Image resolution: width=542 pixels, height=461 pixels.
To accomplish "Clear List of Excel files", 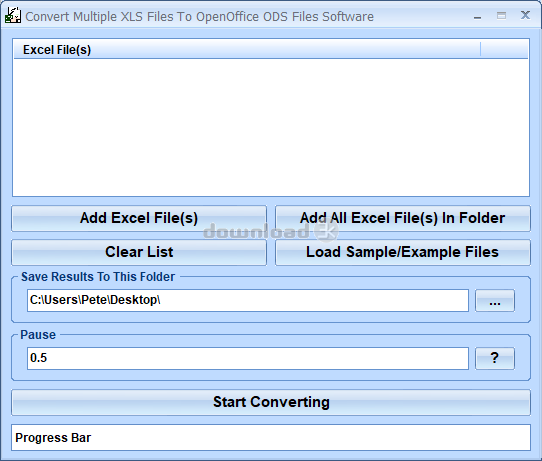I will pos(139,252).
